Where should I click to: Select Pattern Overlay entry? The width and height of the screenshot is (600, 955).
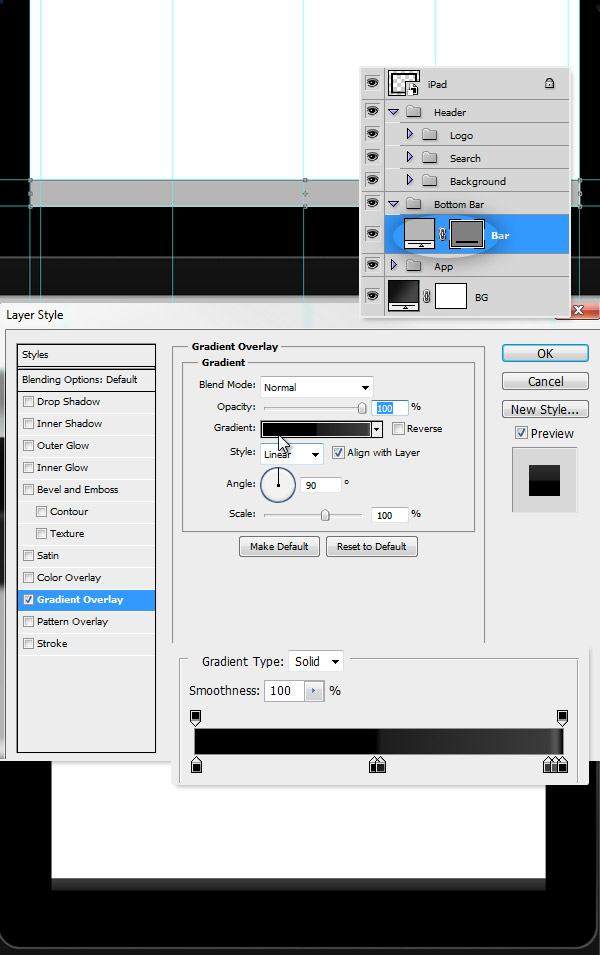coord(72,621)
